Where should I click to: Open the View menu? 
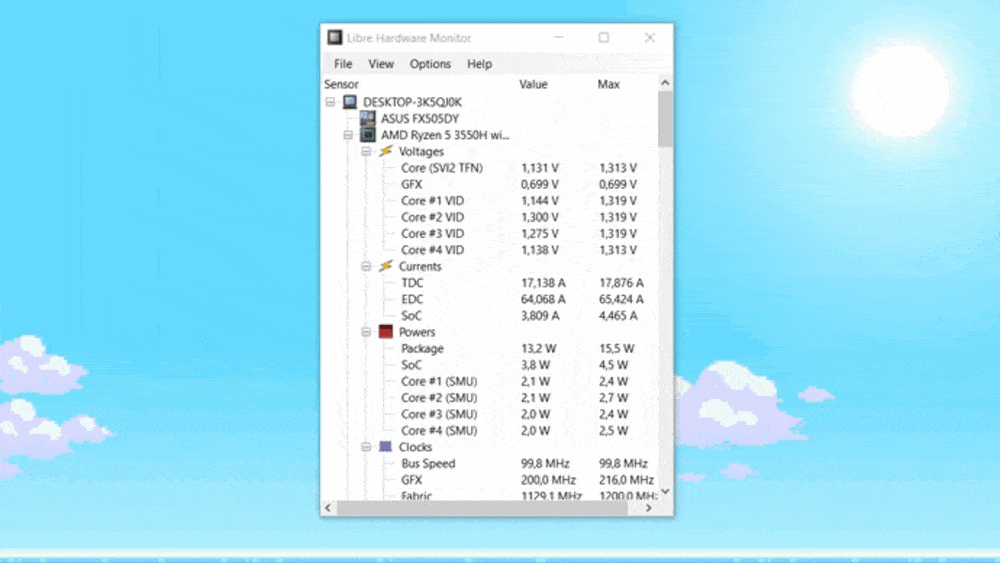click(x=381, y=64)
